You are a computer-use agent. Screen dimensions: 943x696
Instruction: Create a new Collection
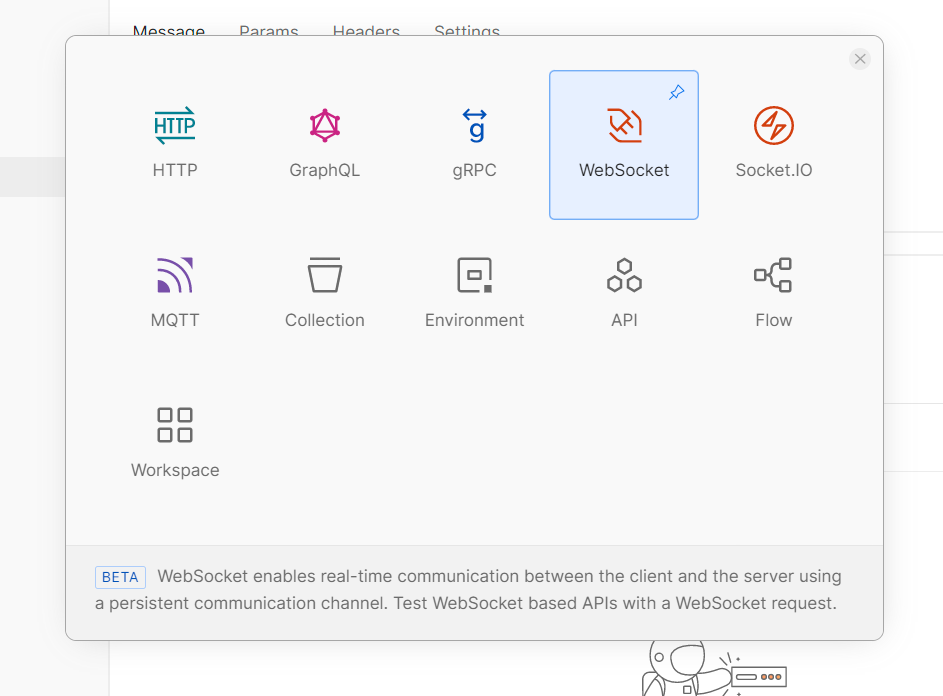[325, 295]
